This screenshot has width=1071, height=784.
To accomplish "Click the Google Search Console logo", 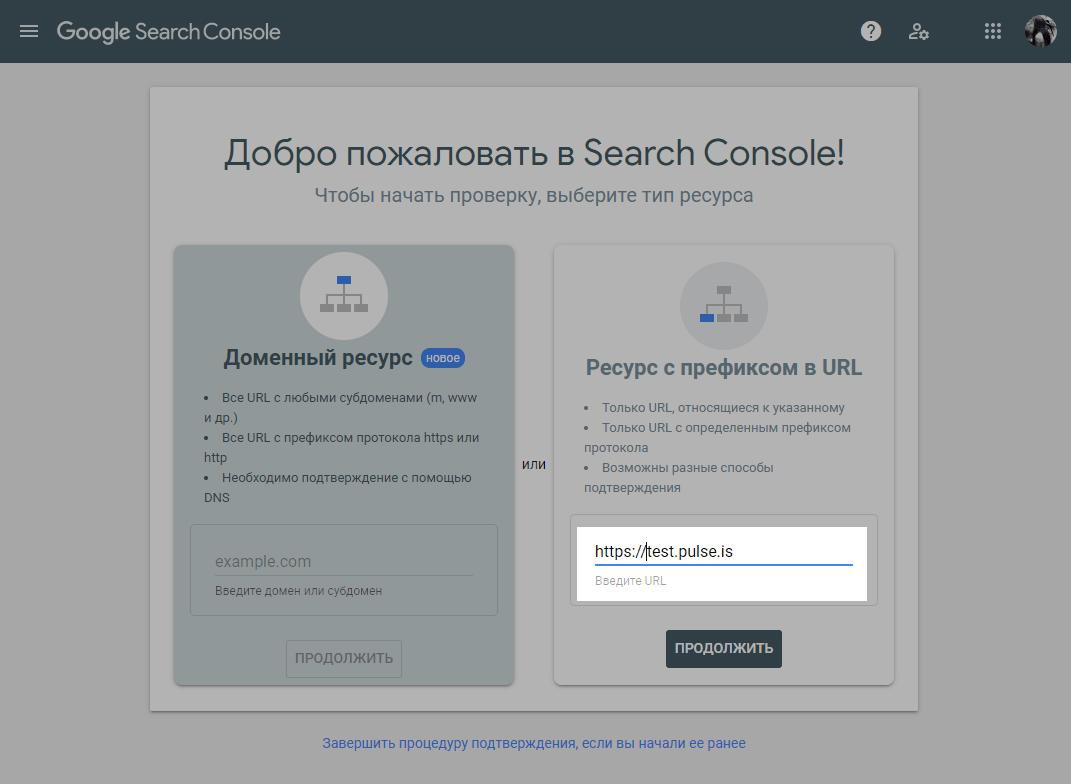I will click(x=169, y=31).
